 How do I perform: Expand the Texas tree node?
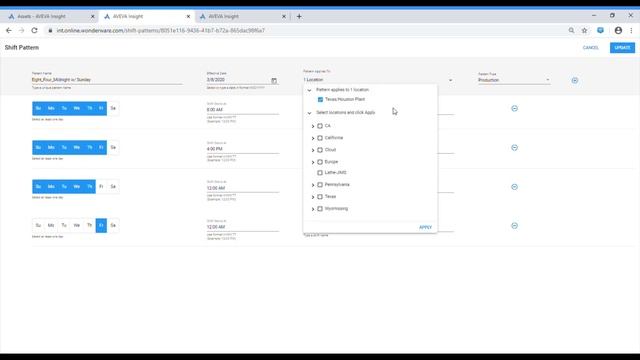coord(313,197)
